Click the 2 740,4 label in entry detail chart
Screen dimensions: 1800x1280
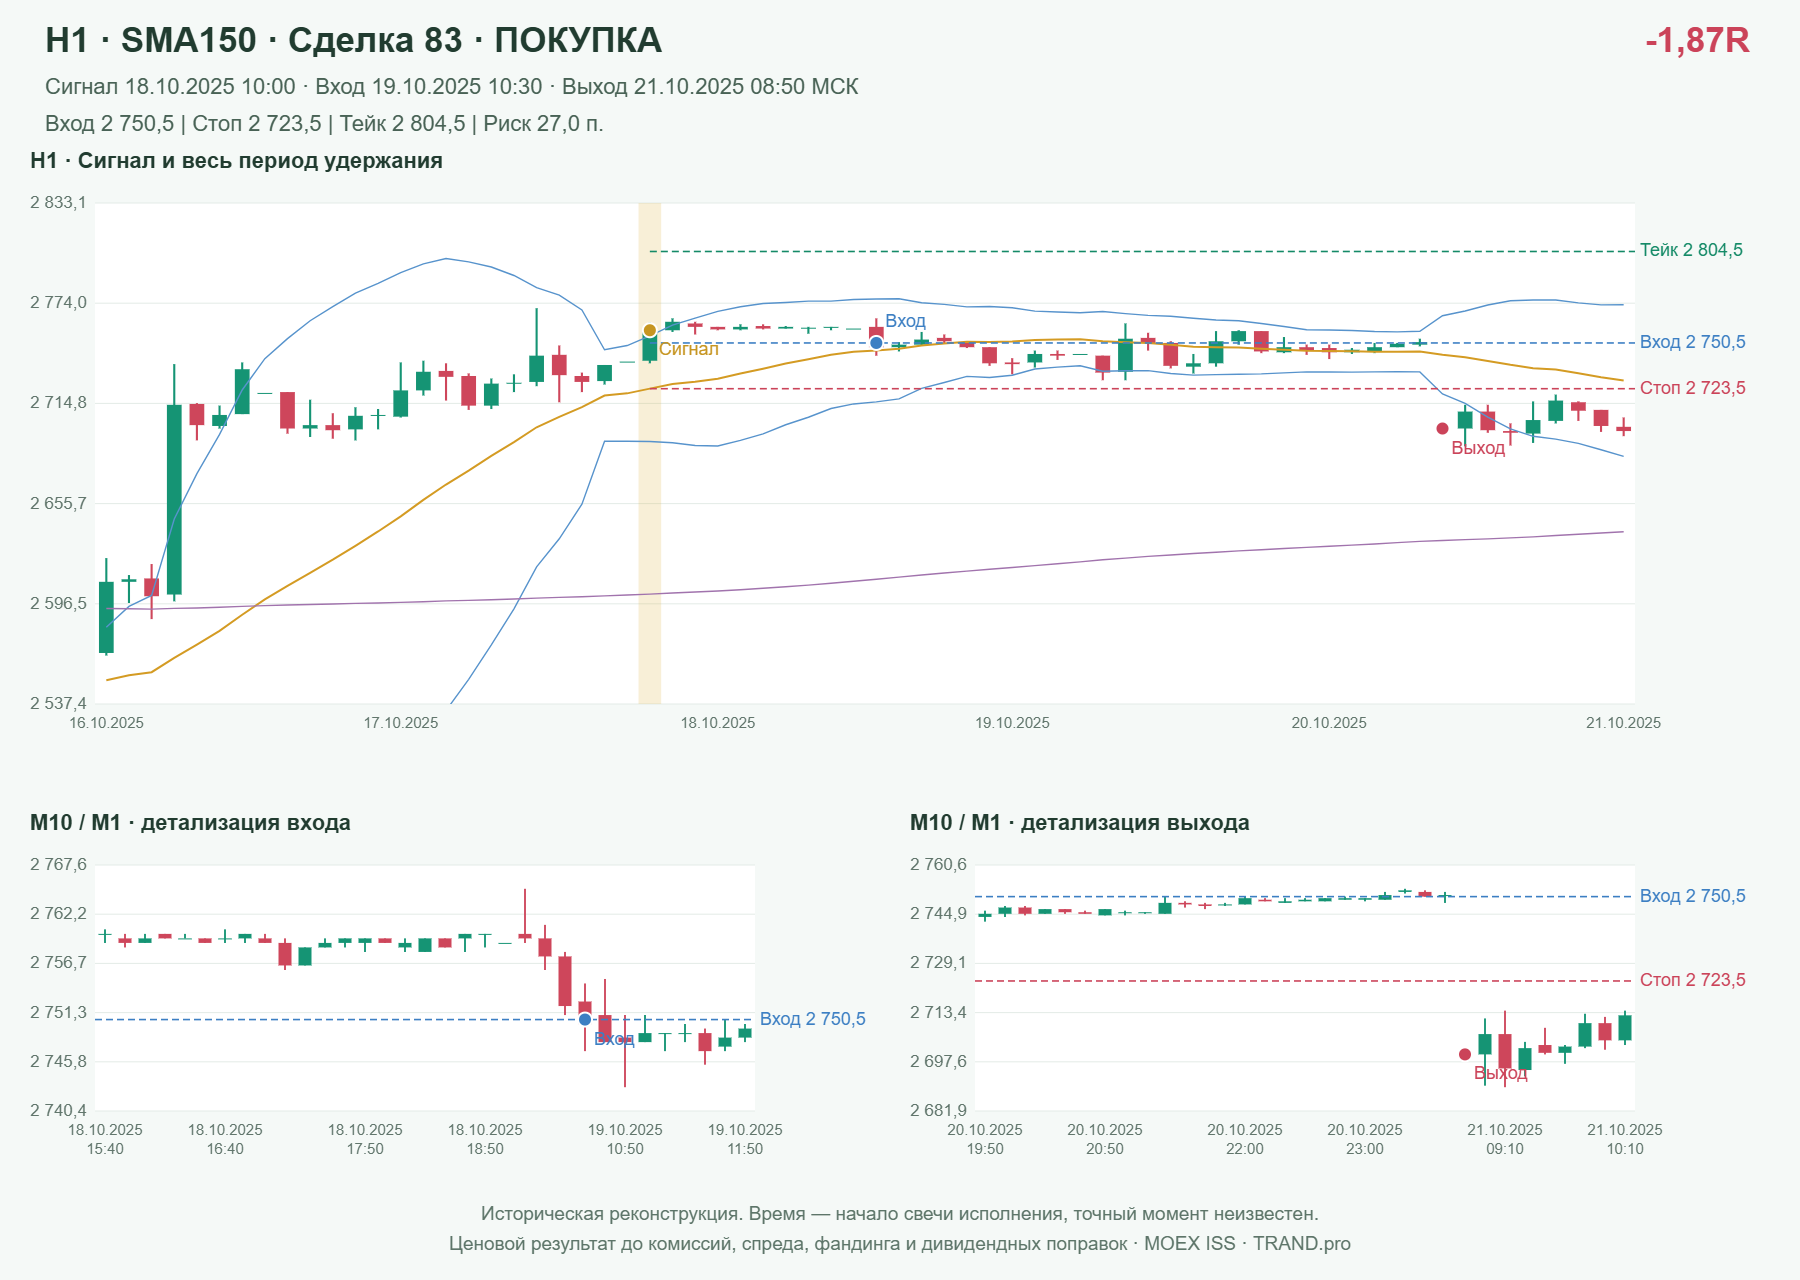[58, 1111]
